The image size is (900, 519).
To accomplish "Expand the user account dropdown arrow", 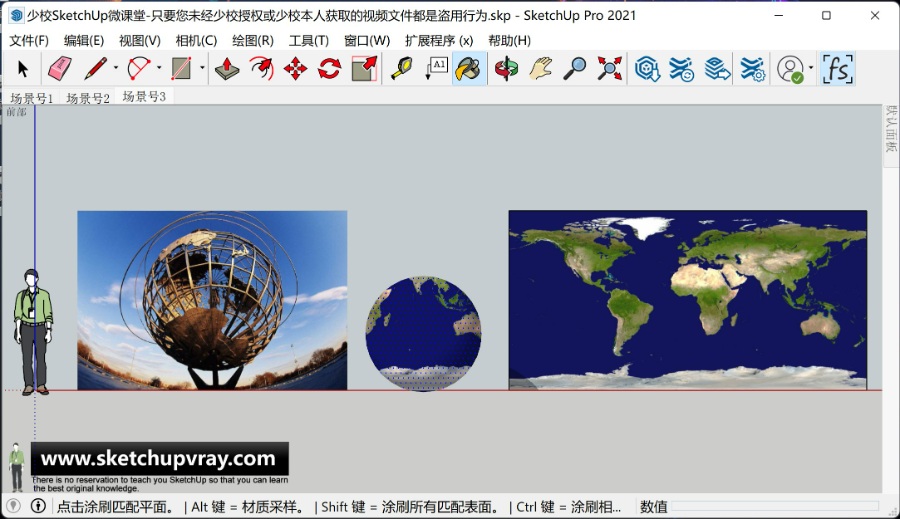I will tap(811, 68).
